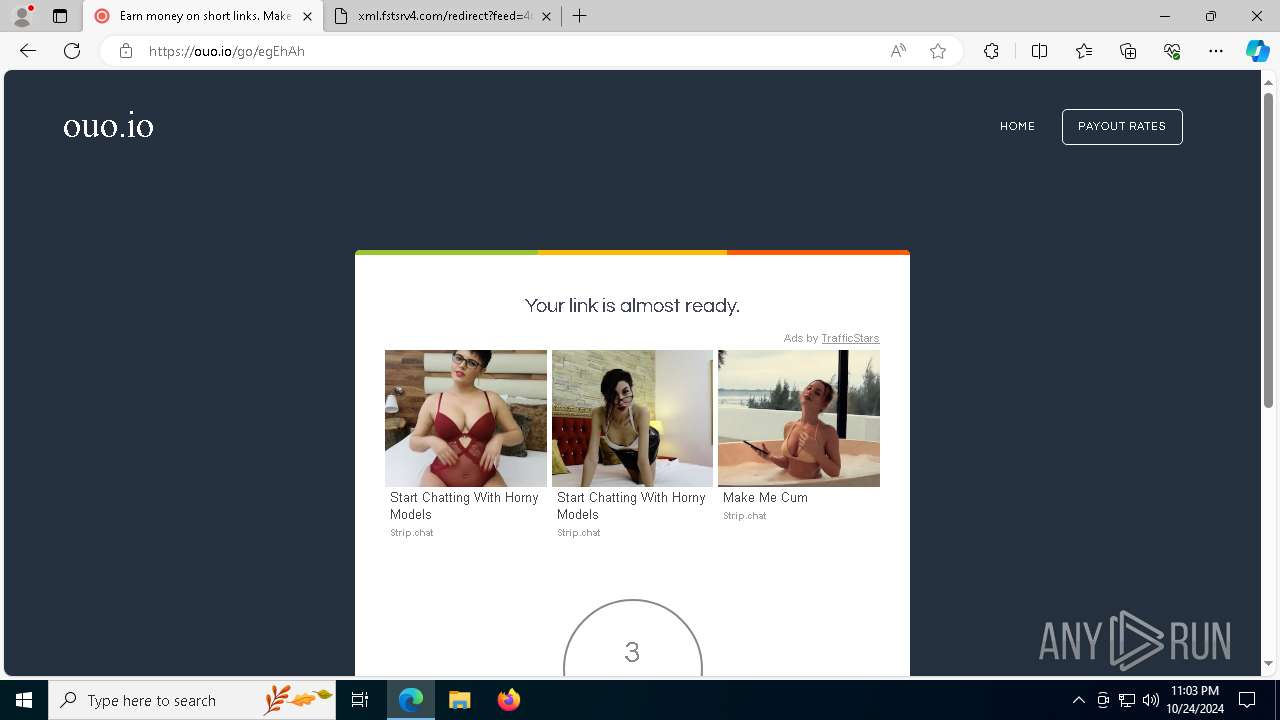
Task: Open Firefox taskbar icon
Action: point(508,700)
